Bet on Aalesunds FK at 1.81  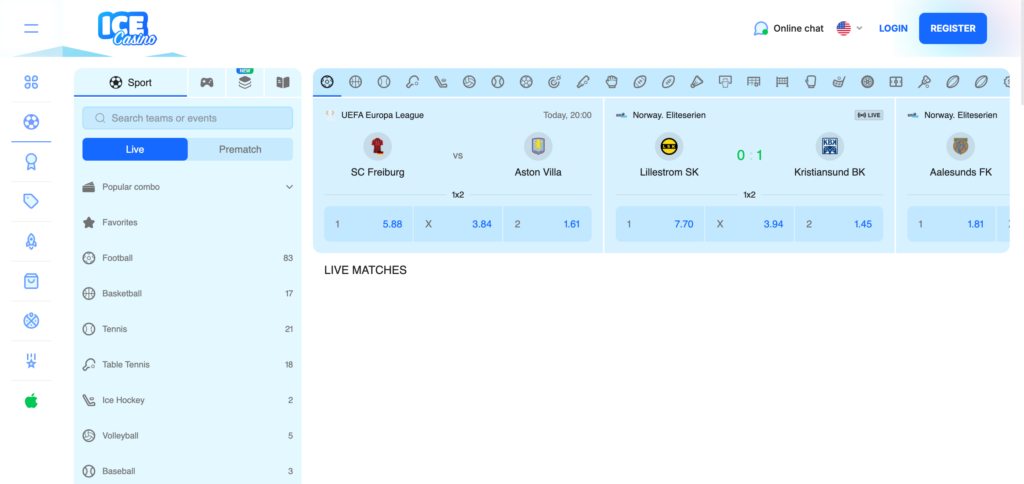pyautogui.click(x=951, y=224)
